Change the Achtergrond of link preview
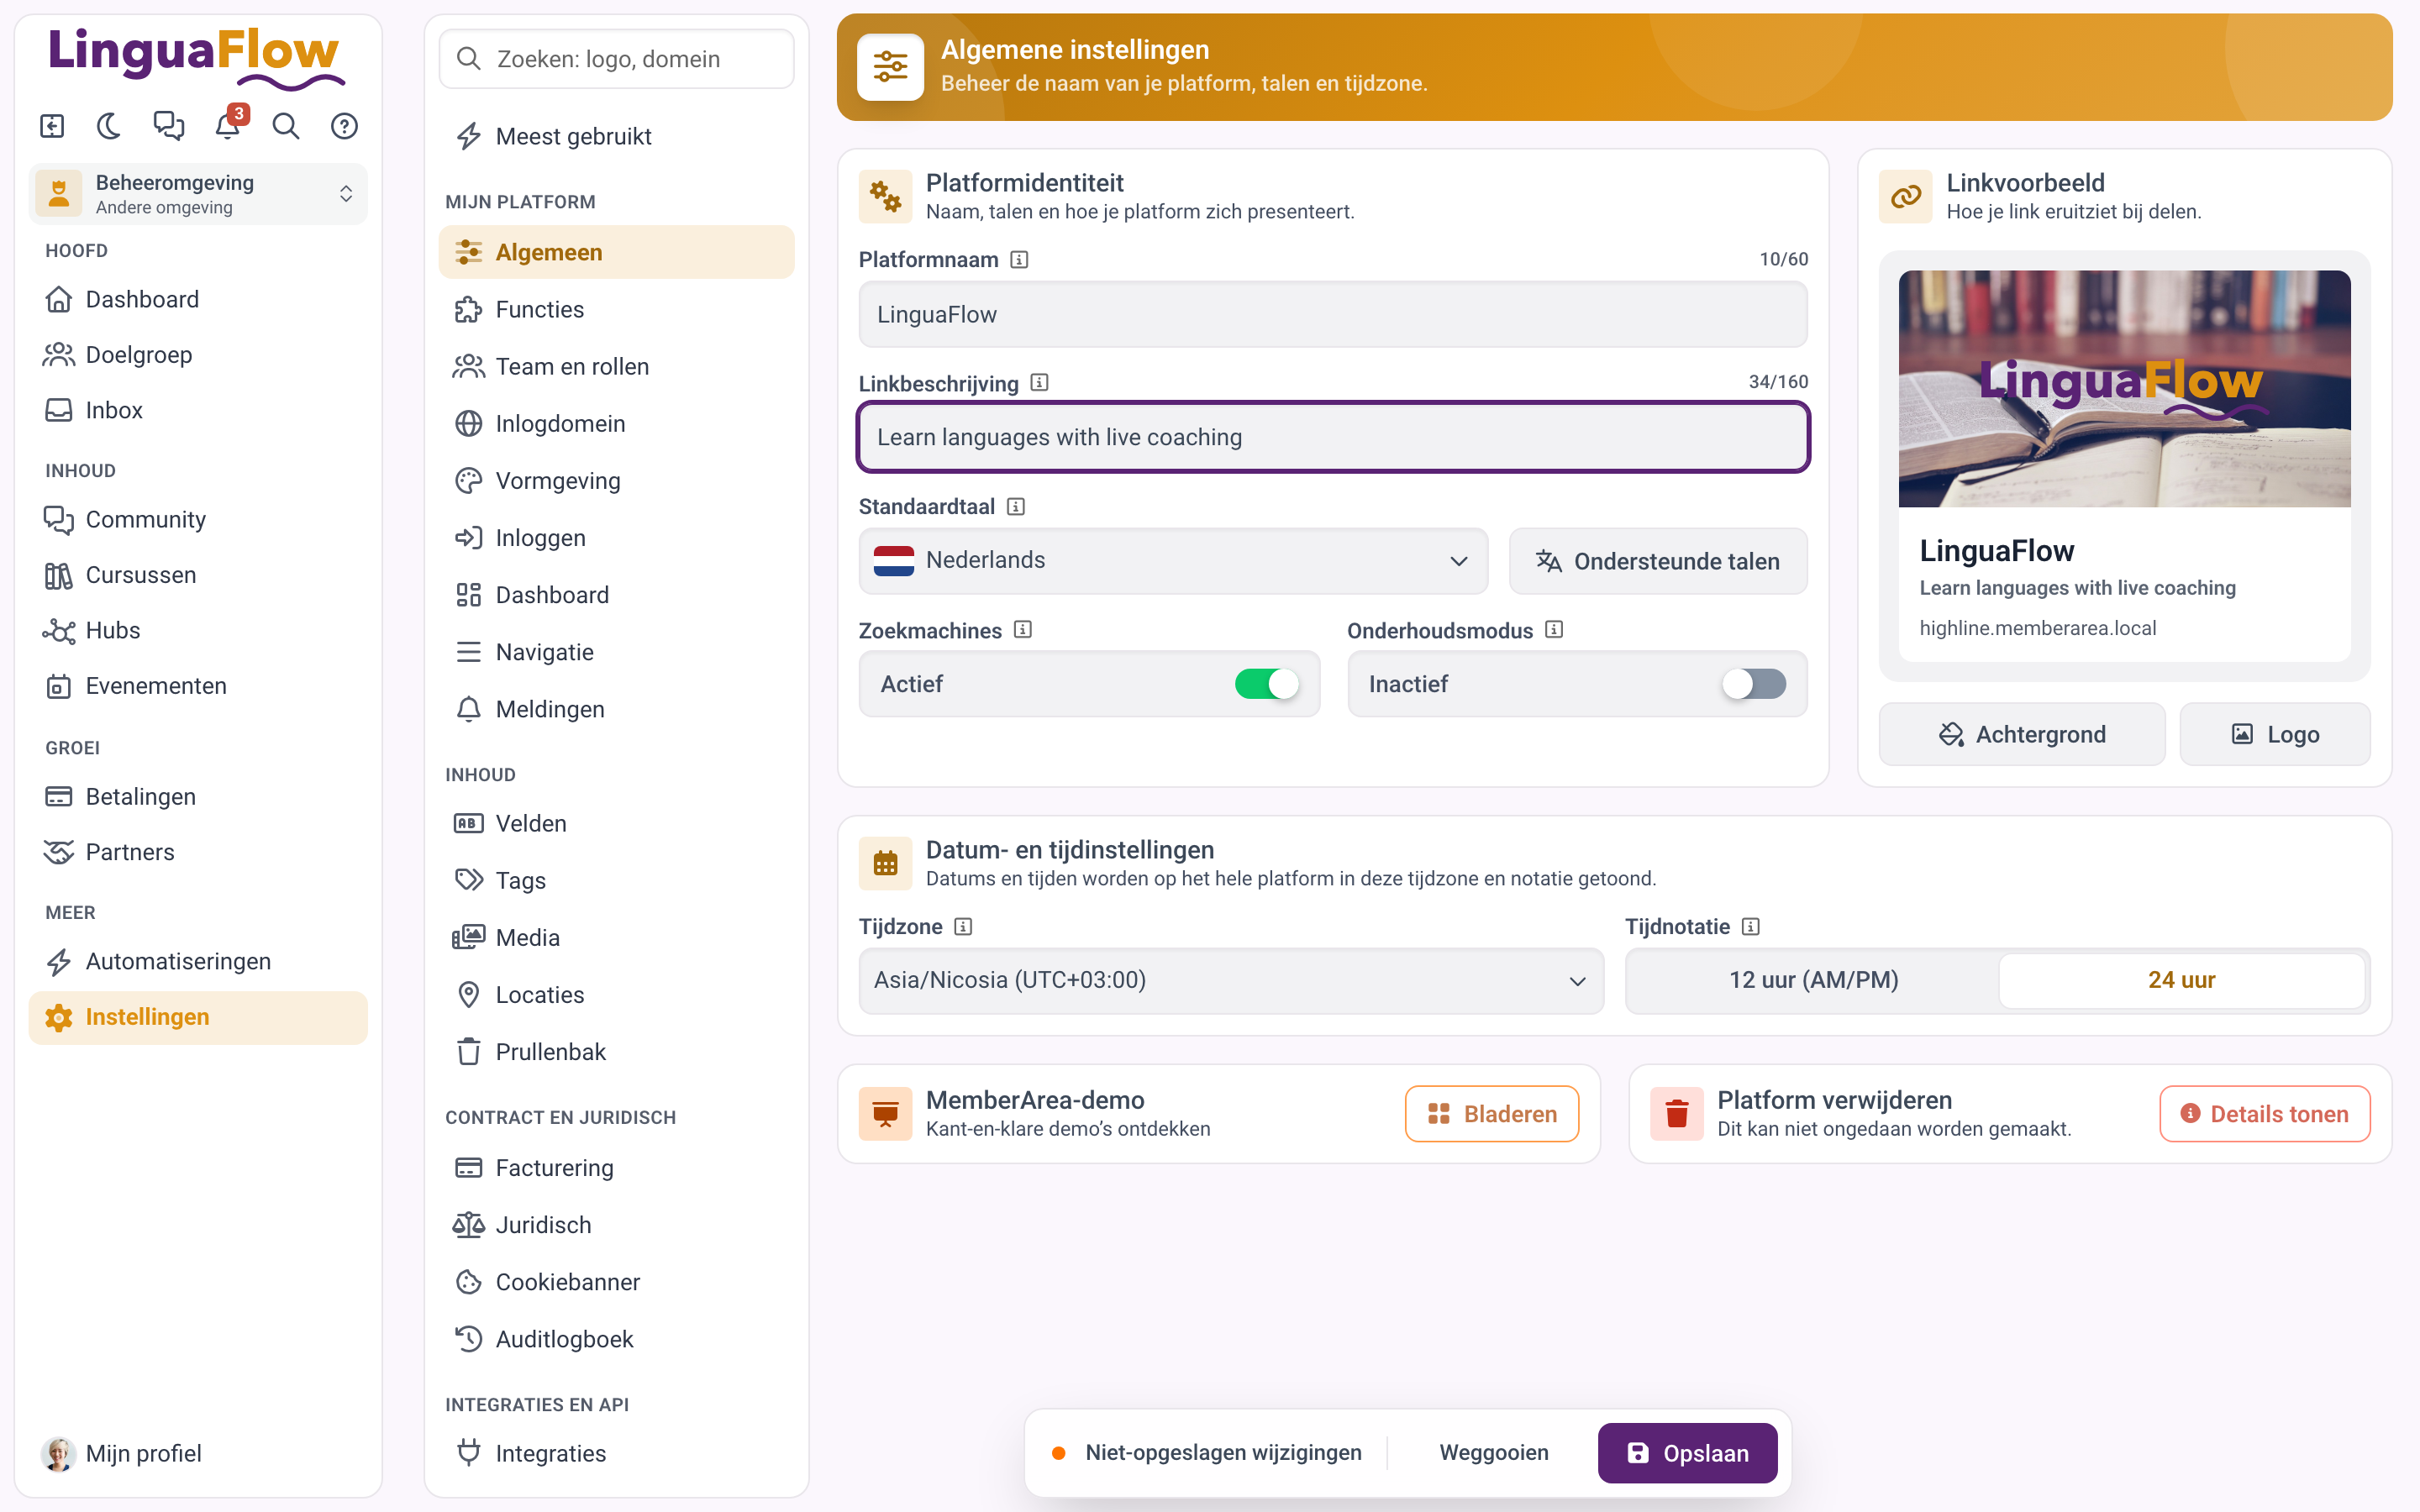Screen dimensions: 2420x1512 2021,734
